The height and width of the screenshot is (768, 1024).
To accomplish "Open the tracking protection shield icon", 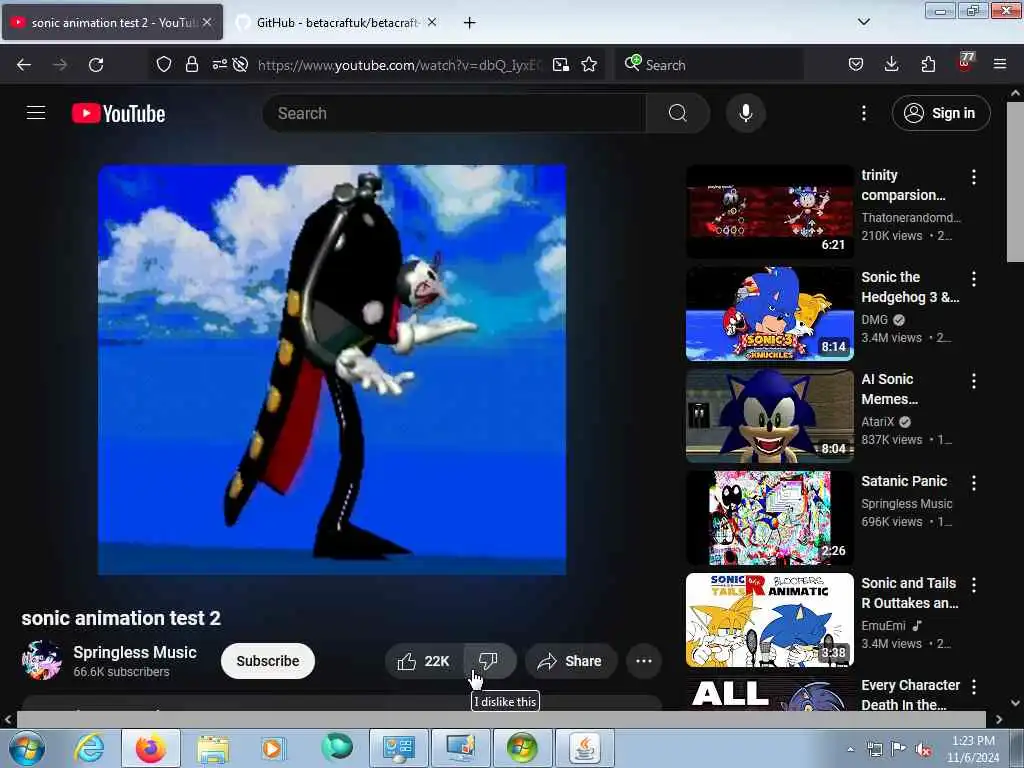I will [164, 64].
